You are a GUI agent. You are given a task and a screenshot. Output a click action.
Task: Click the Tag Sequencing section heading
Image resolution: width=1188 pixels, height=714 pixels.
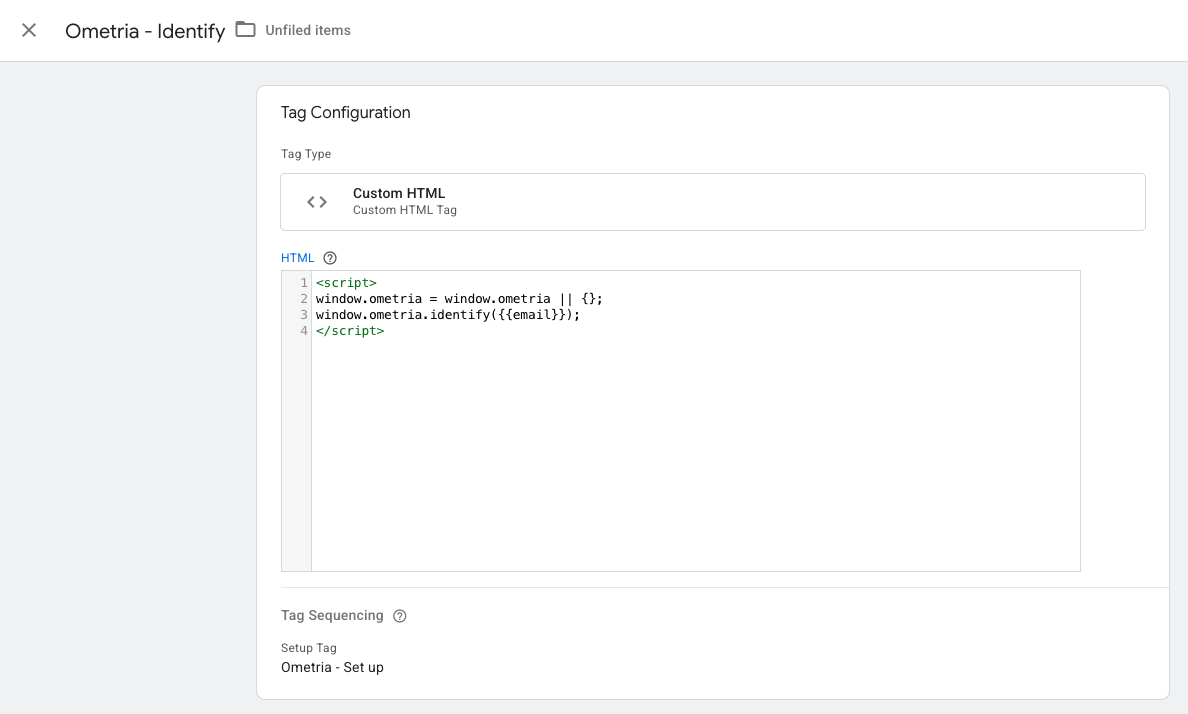click(332, 615)
